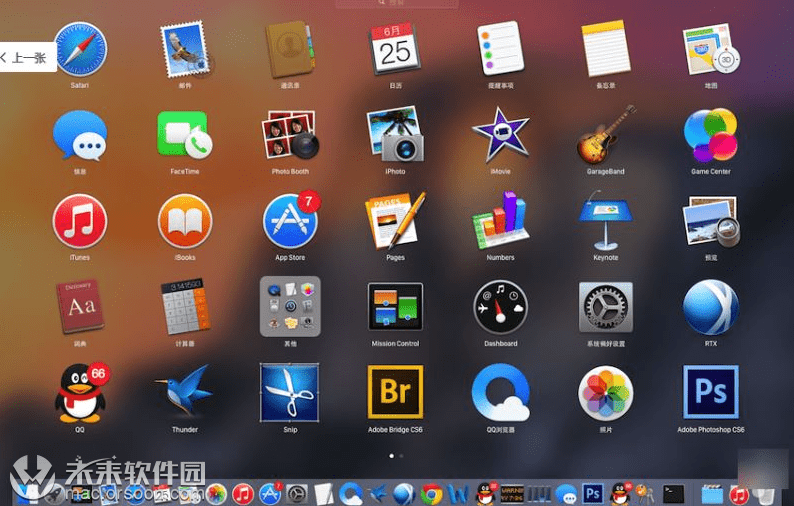
Task: Open iBooks app
Action: [x=185, y=221]
